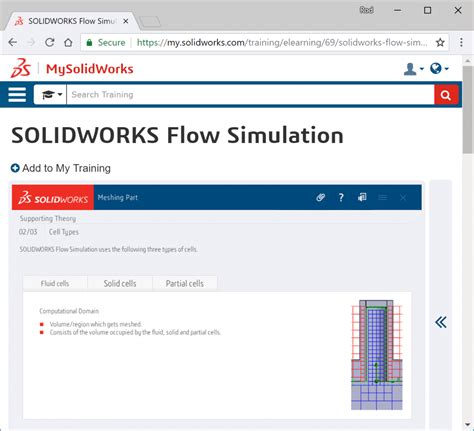474x431 pixels.
Task: Click the SOLIDWORKS logo in lesson header
Action: 53,198
